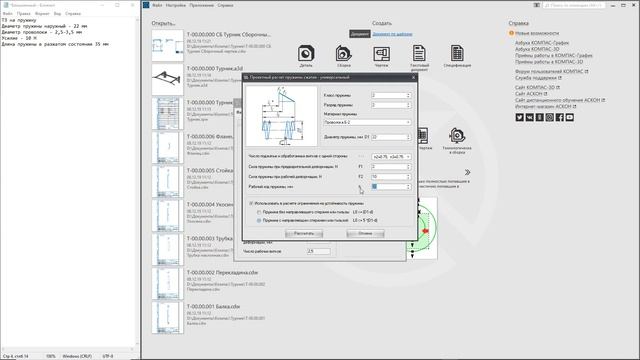
Task: Open Азбука КОМПАС-График help link
Action: coord(542,43)
